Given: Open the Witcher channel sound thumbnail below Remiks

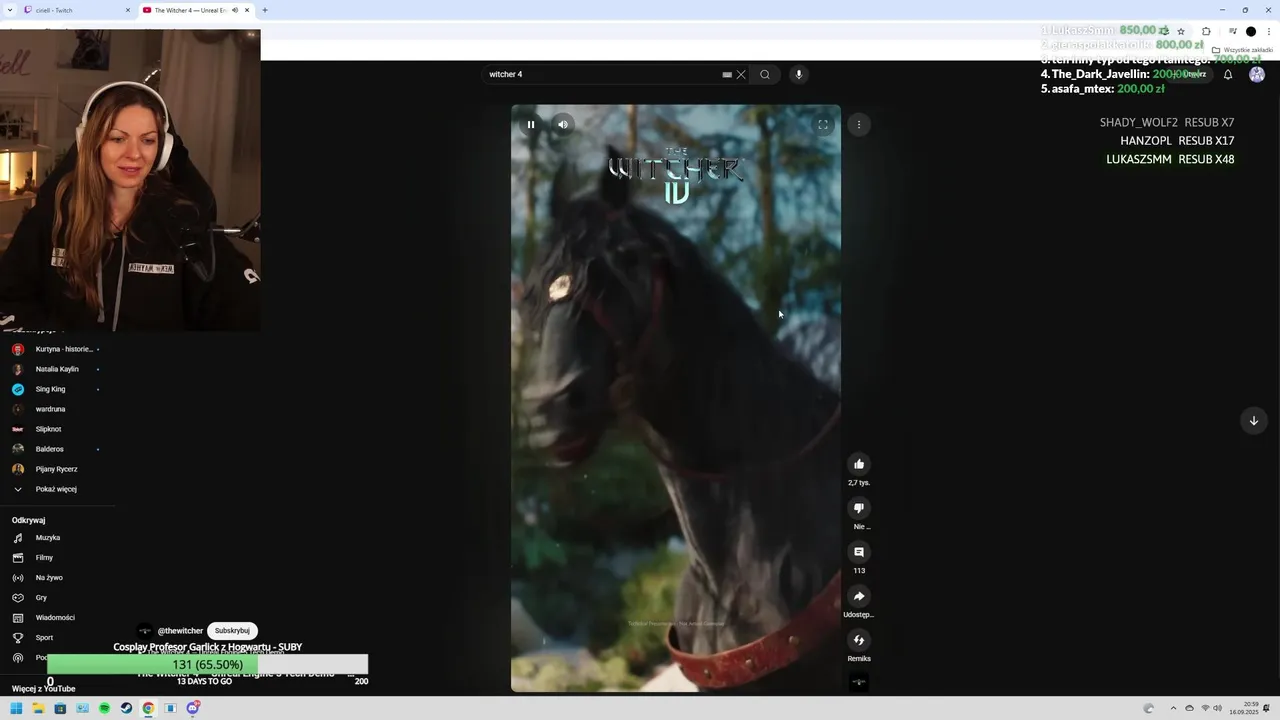Looking at the screenshot, I should pyautogui.click(x=859, y=683).
